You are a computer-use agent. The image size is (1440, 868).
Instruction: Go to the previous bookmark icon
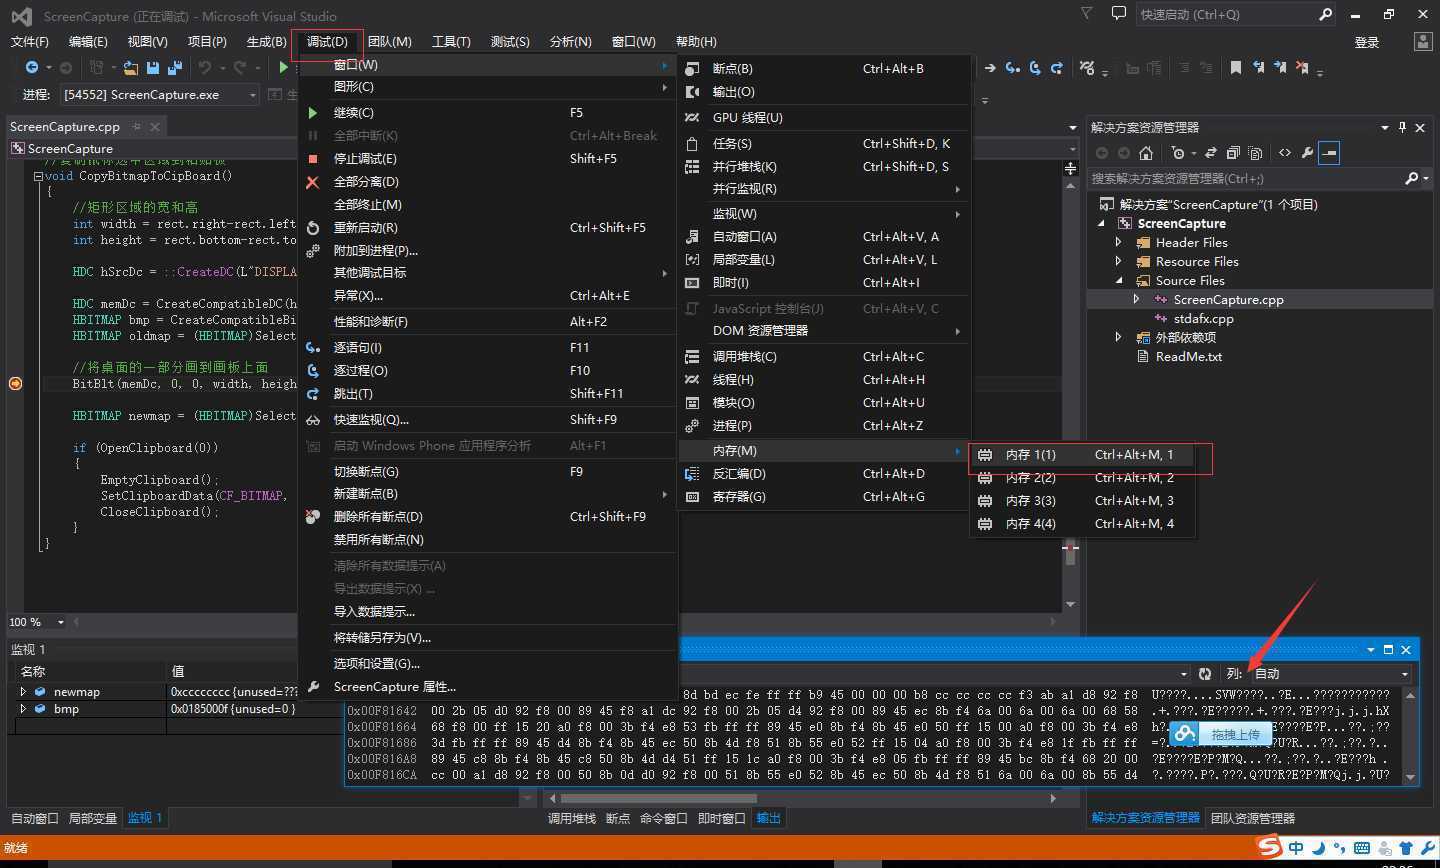[1258, 68]
